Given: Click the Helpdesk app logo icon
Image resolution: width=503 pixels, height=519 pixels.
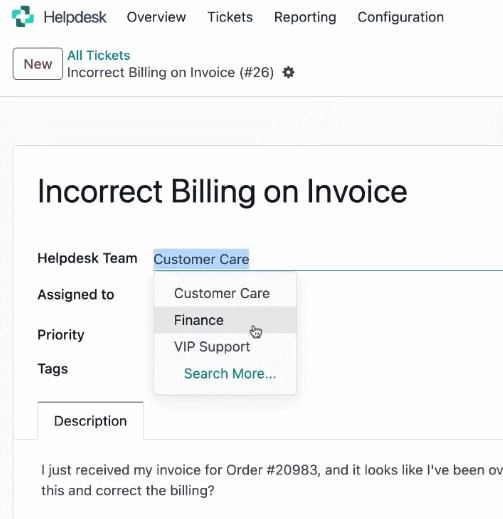Looking at the screenshot, I should click(x=23, y=16).
